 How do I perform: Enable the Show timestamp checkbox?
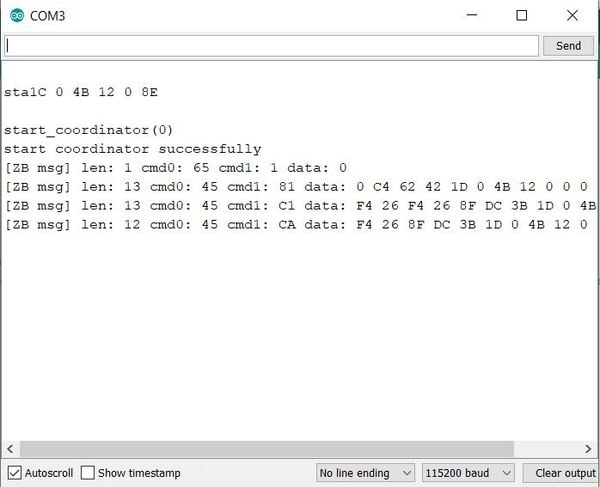tap(88, 473)
